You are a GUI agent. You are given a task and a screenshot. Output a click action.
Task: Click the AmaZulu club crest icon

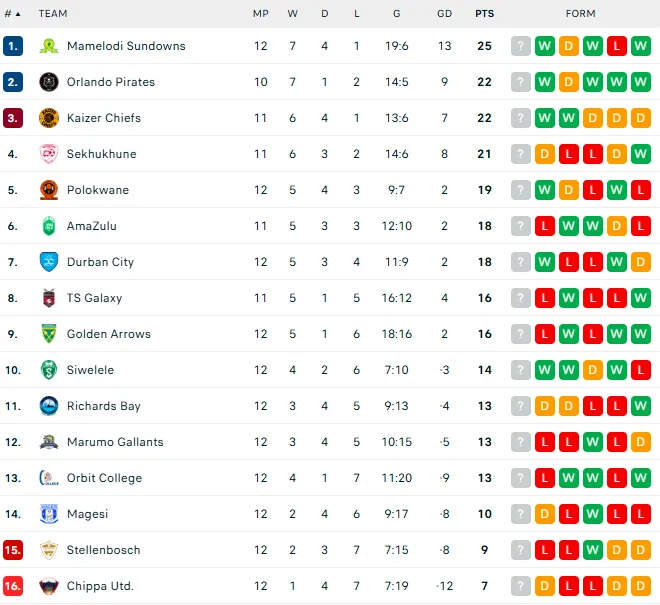pos(49,226)
